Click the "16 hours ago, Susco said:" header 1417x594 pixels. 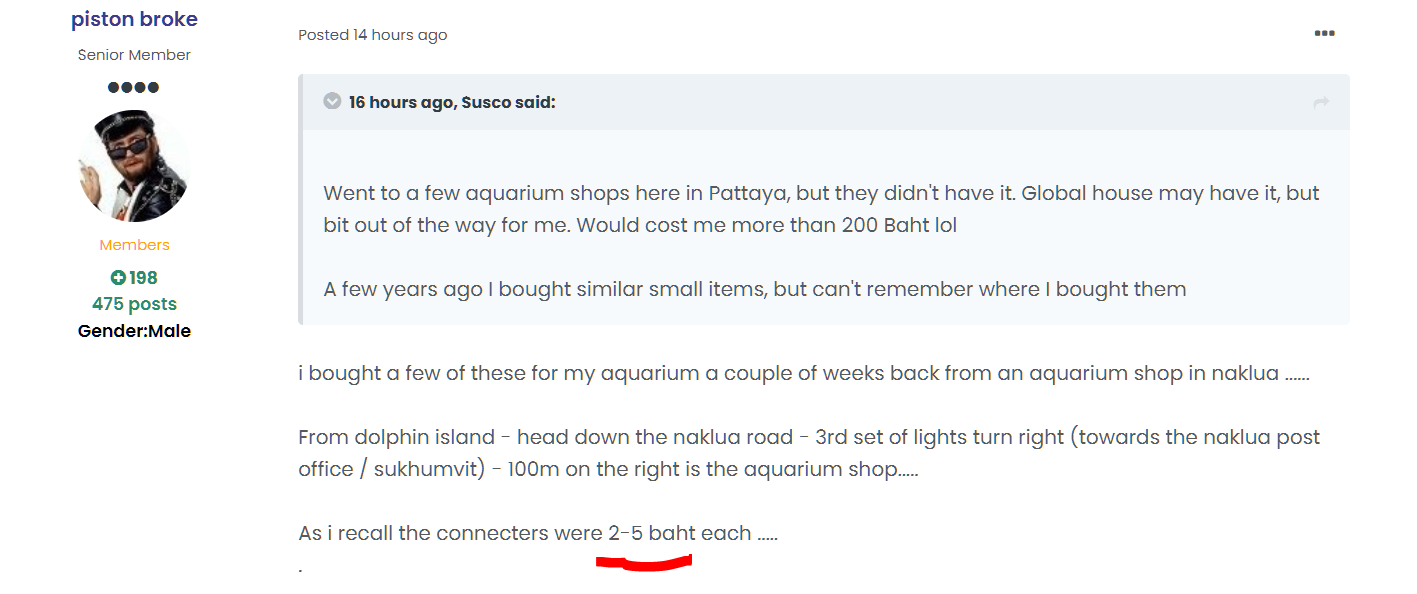coord(451,102)
